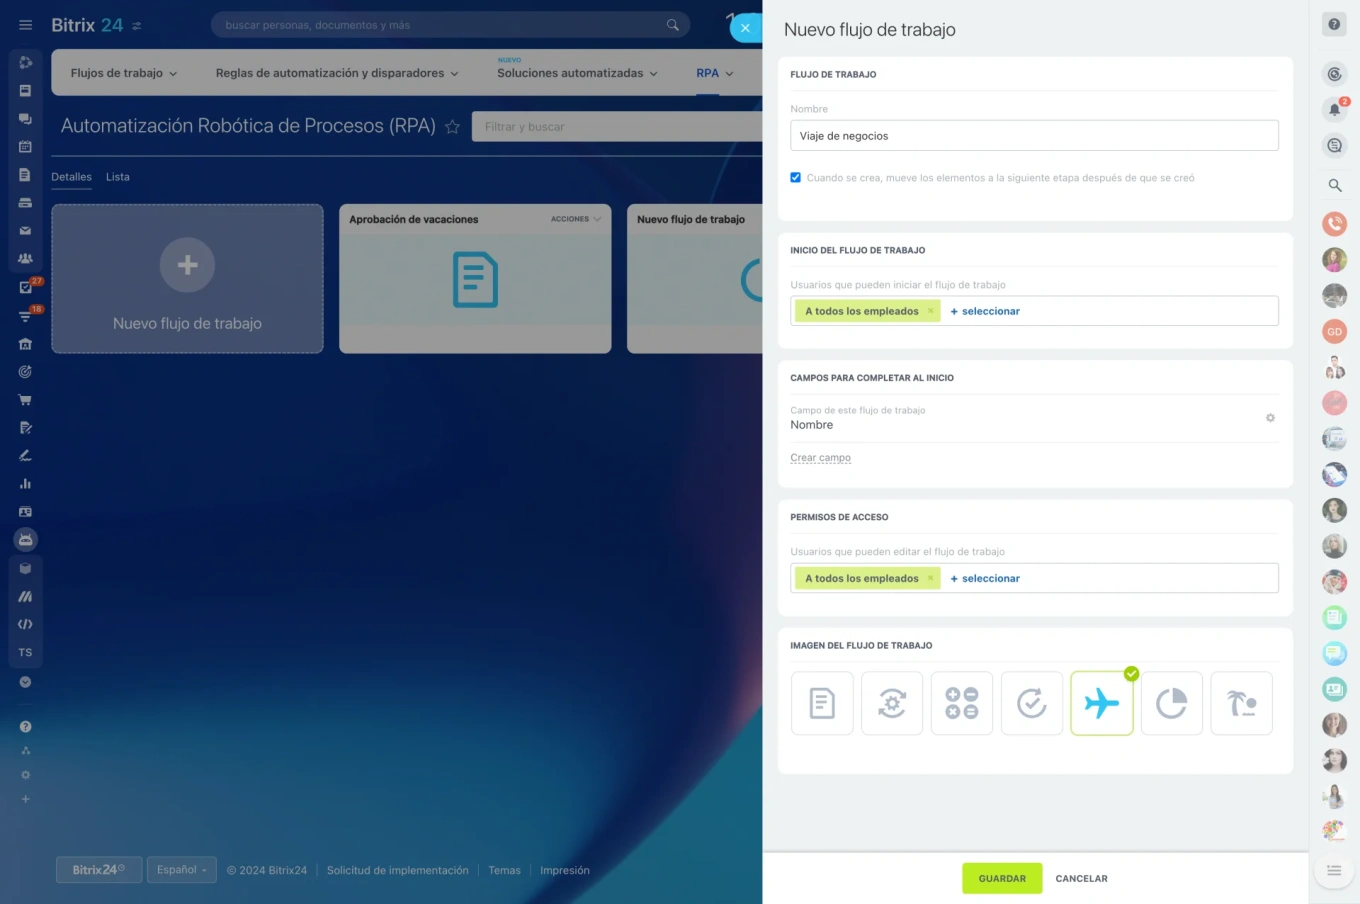1360x904 pixels.
Task: Expand Flujos de trabajo dropdown menu
Action: coord(123,73)
